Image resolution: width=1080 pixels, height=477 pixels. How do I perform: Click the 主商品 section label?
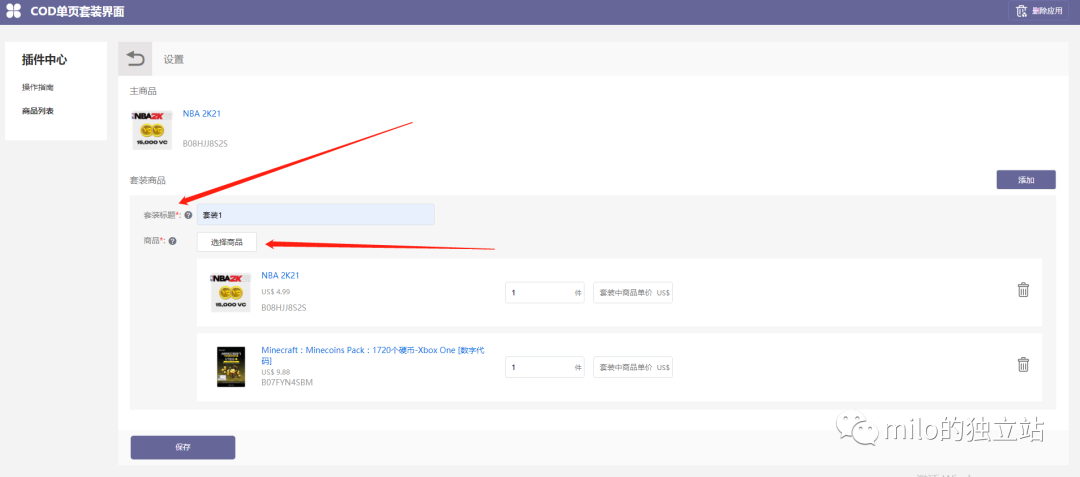(143, 91)
